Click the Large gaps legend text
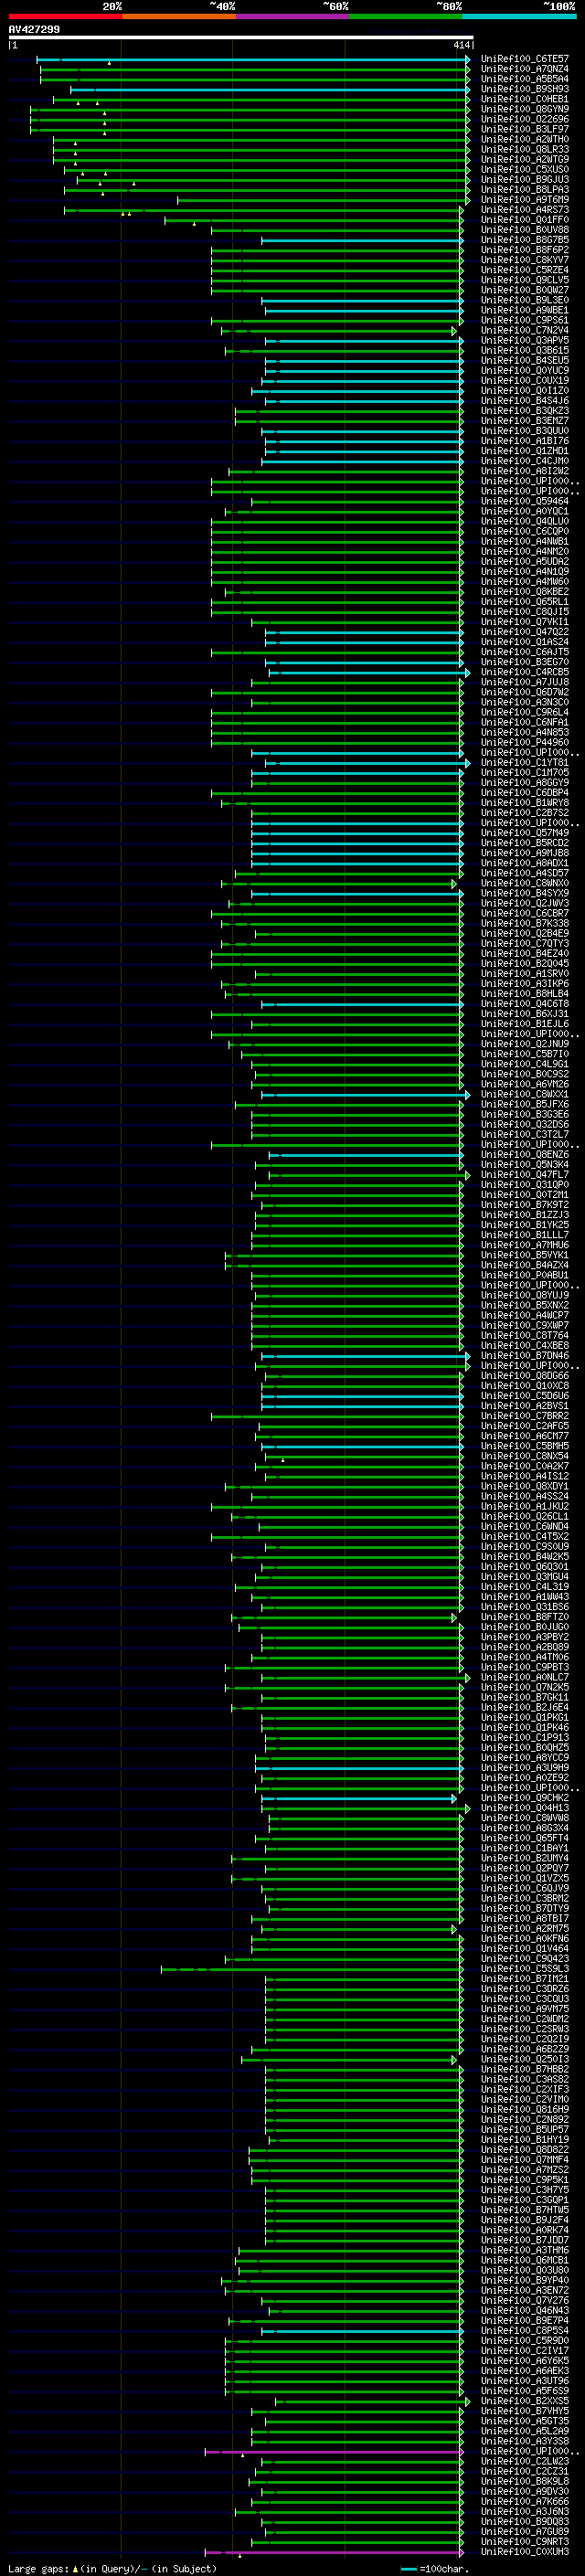 coord(112,2568)
